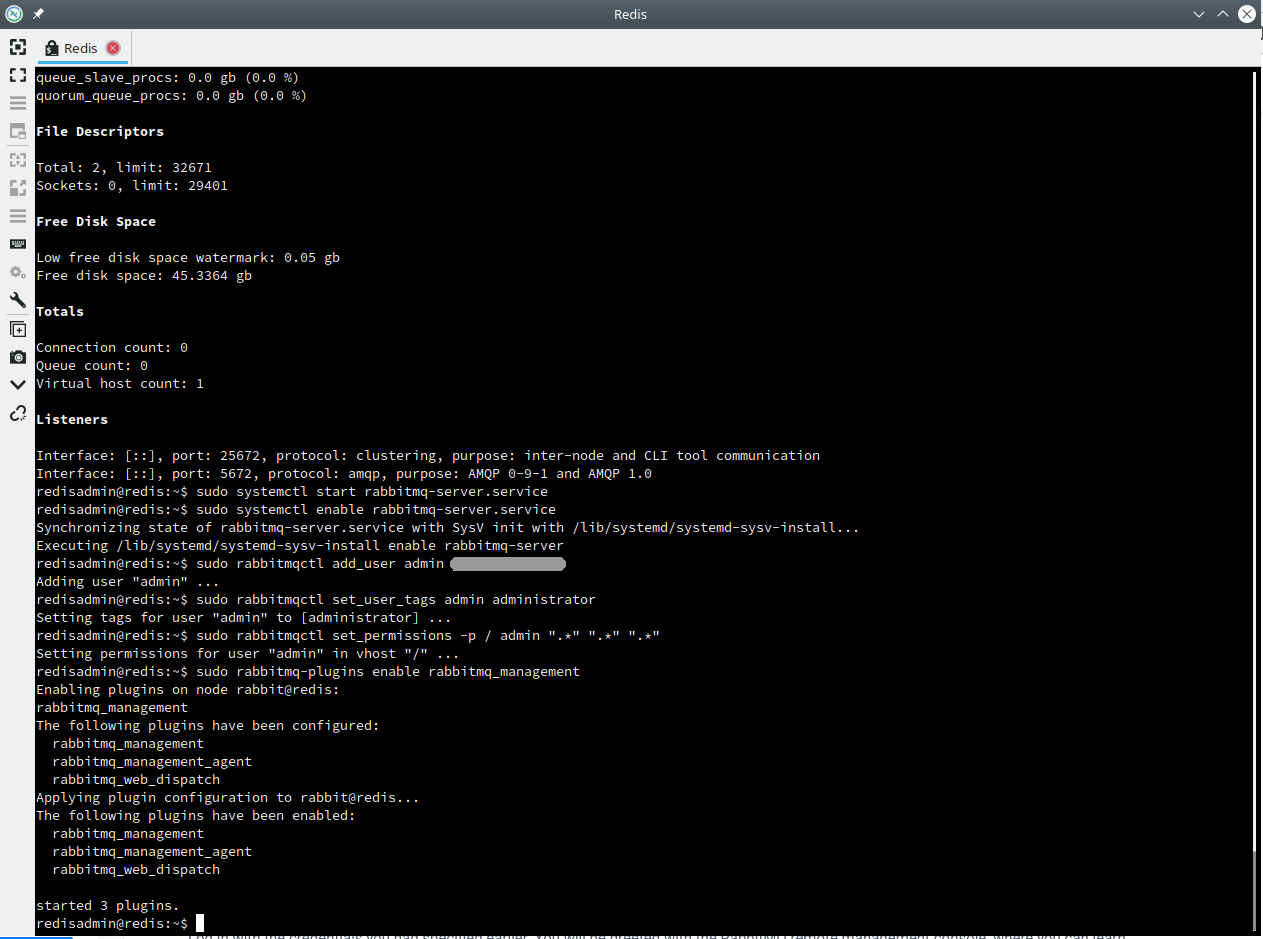Click "The following plugins have been enabled:" line
This screenshot has width=1263, height=939.
pyautogui.click(x=196, y=816)
